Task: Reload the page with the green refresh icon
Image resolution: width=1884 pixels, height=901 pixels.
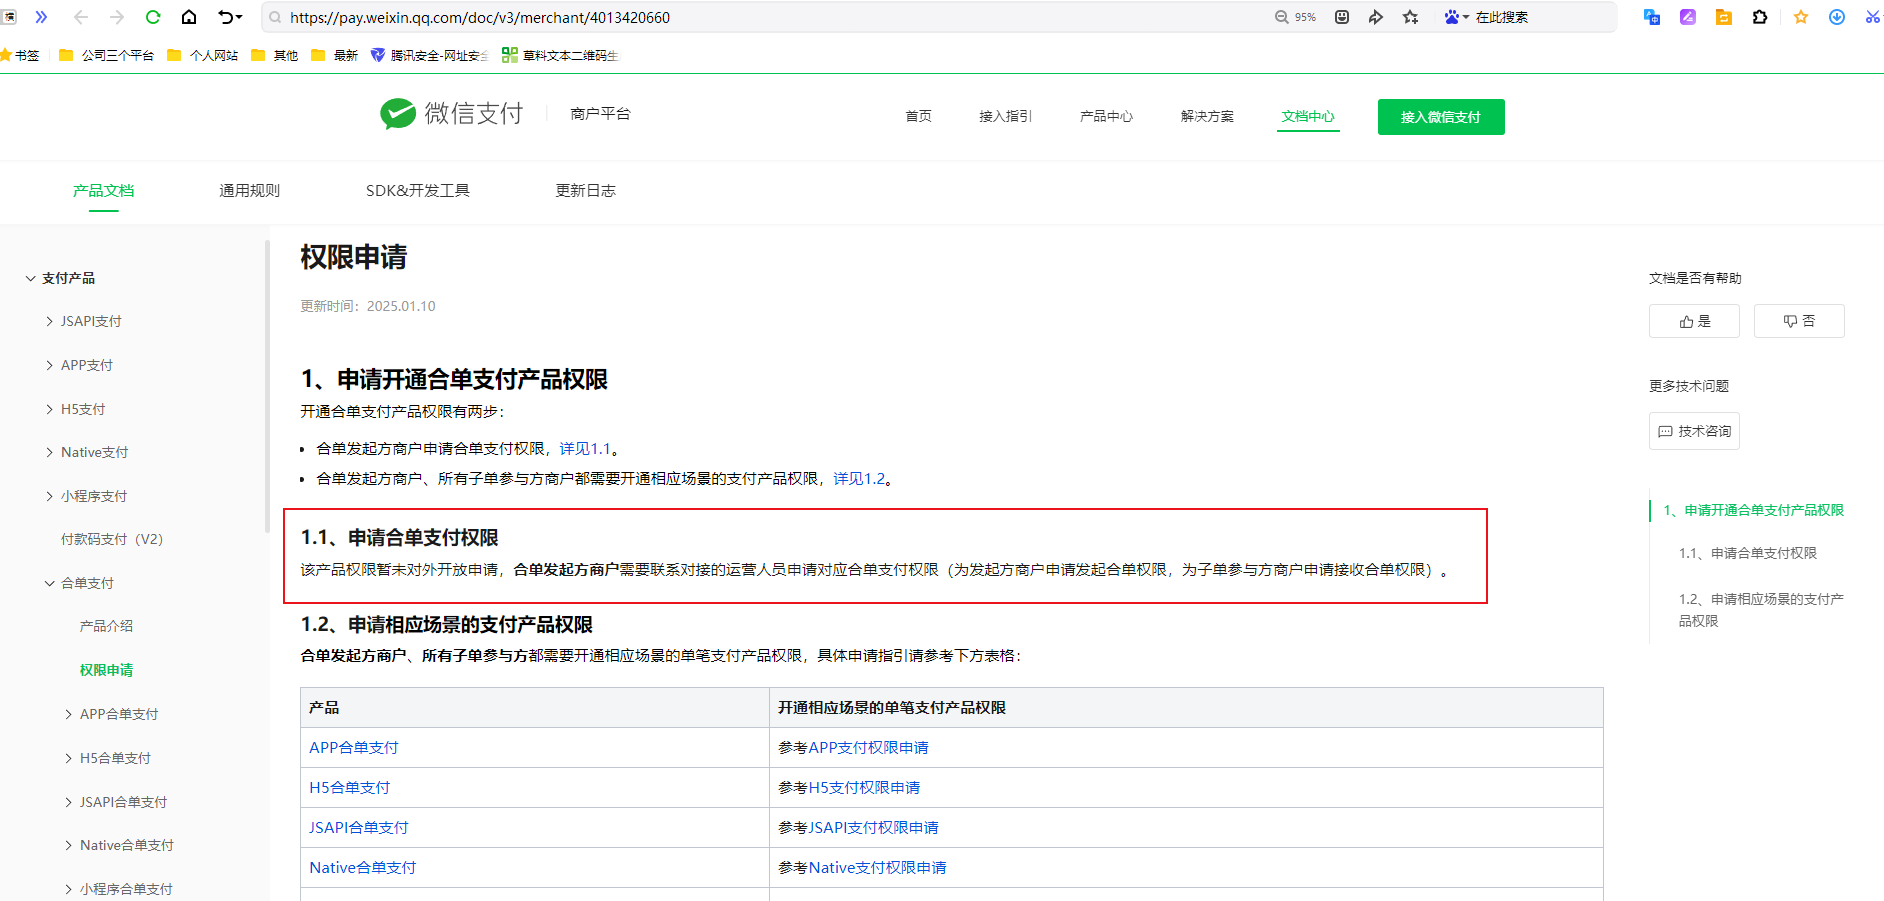Action: tap(153, 17)
